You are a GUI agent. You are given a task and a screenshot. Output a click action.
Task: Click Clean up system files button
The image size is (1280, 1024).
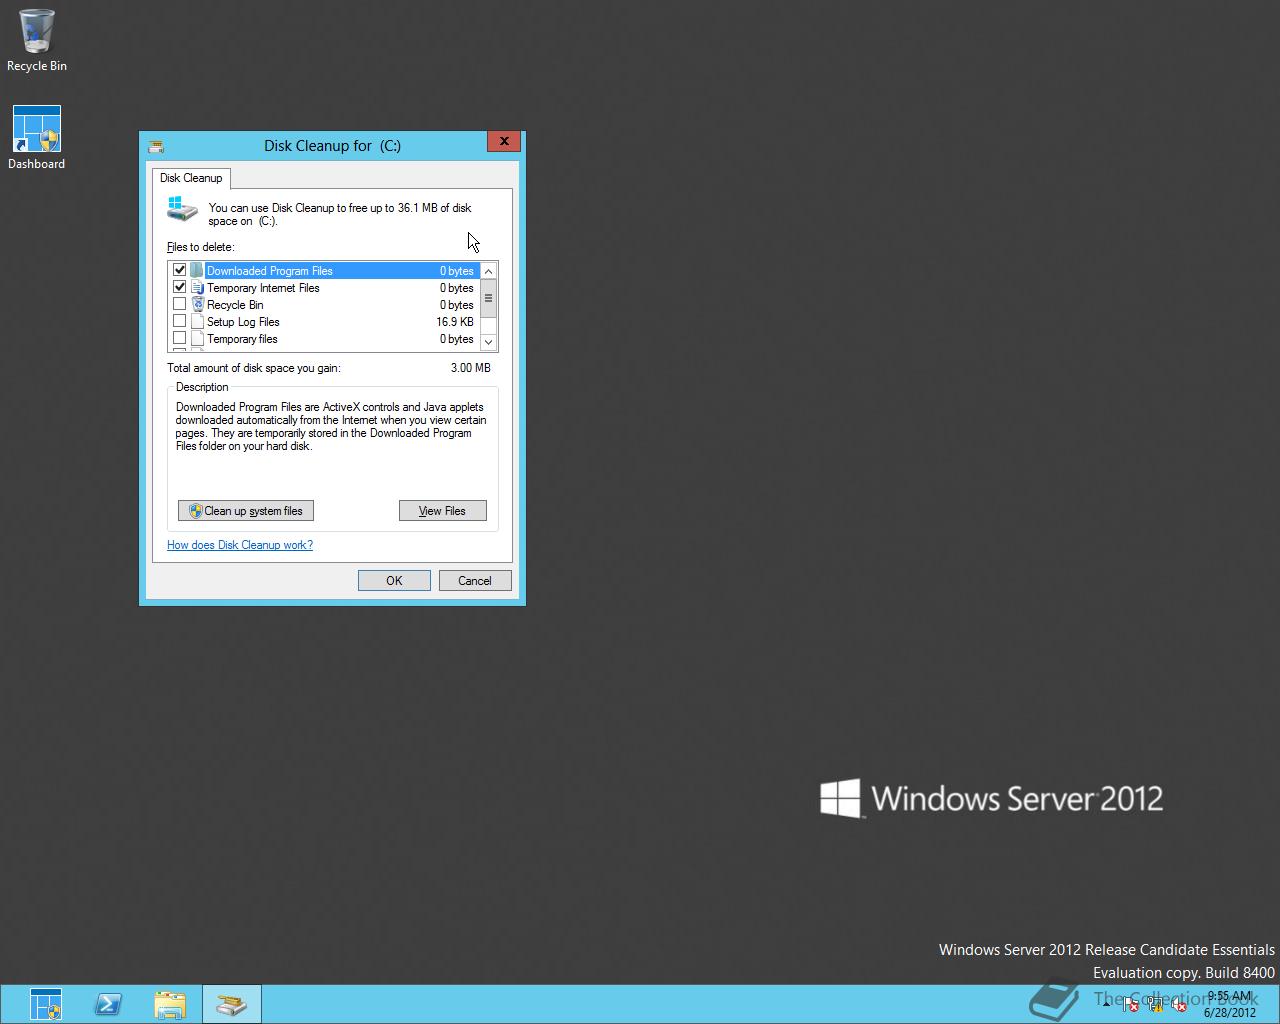pyautogui.click(x=246, y=511)
